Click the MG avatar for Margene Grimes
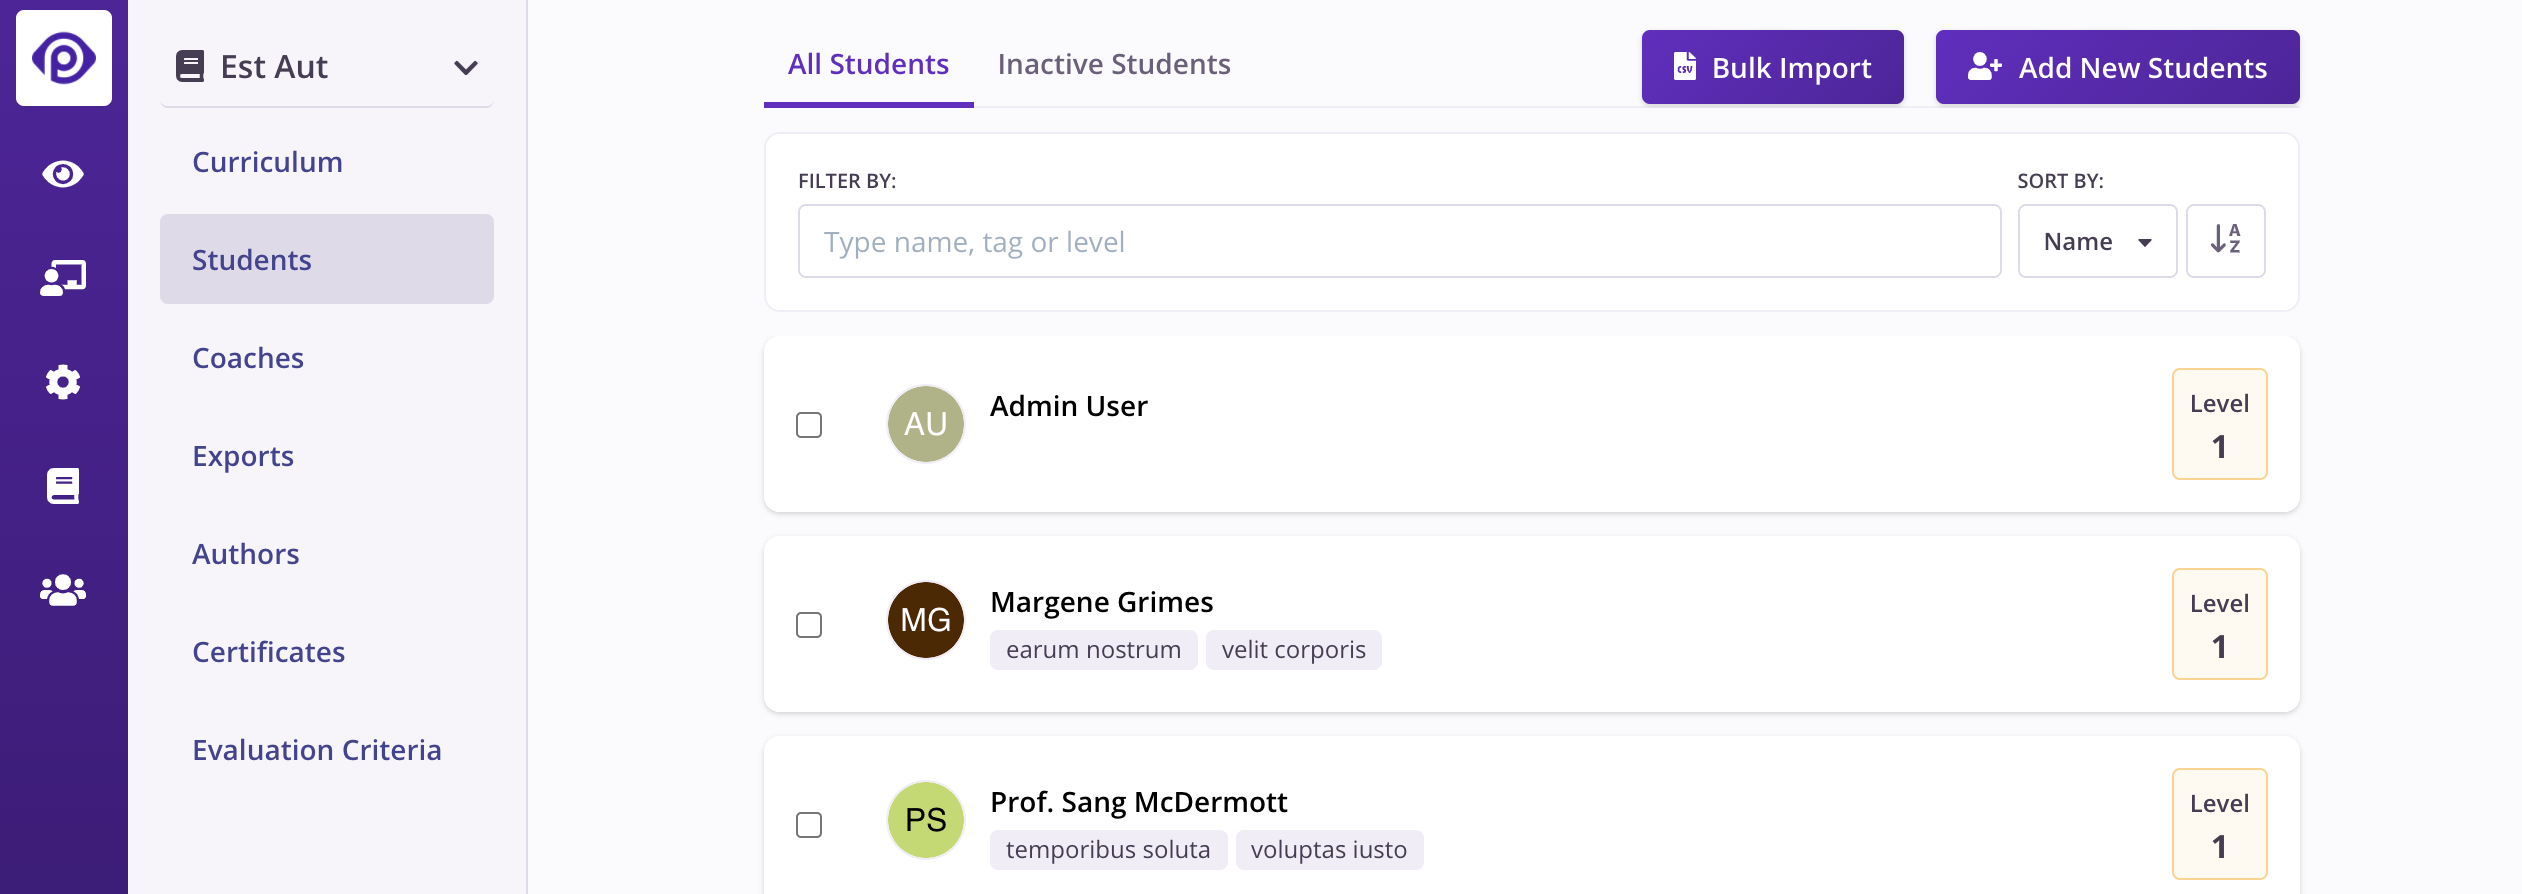The width and height of the screenshot is (2522, 894). 925,620
